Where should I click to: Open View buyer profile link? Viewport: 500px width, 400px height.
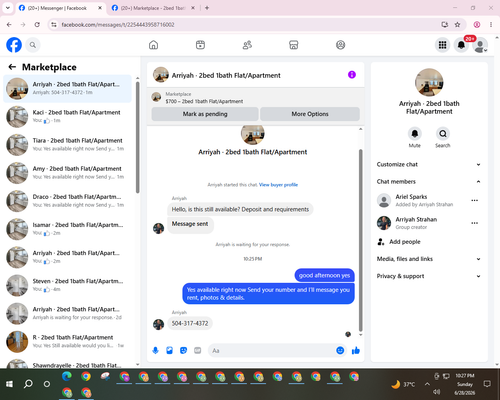[278, 185]
